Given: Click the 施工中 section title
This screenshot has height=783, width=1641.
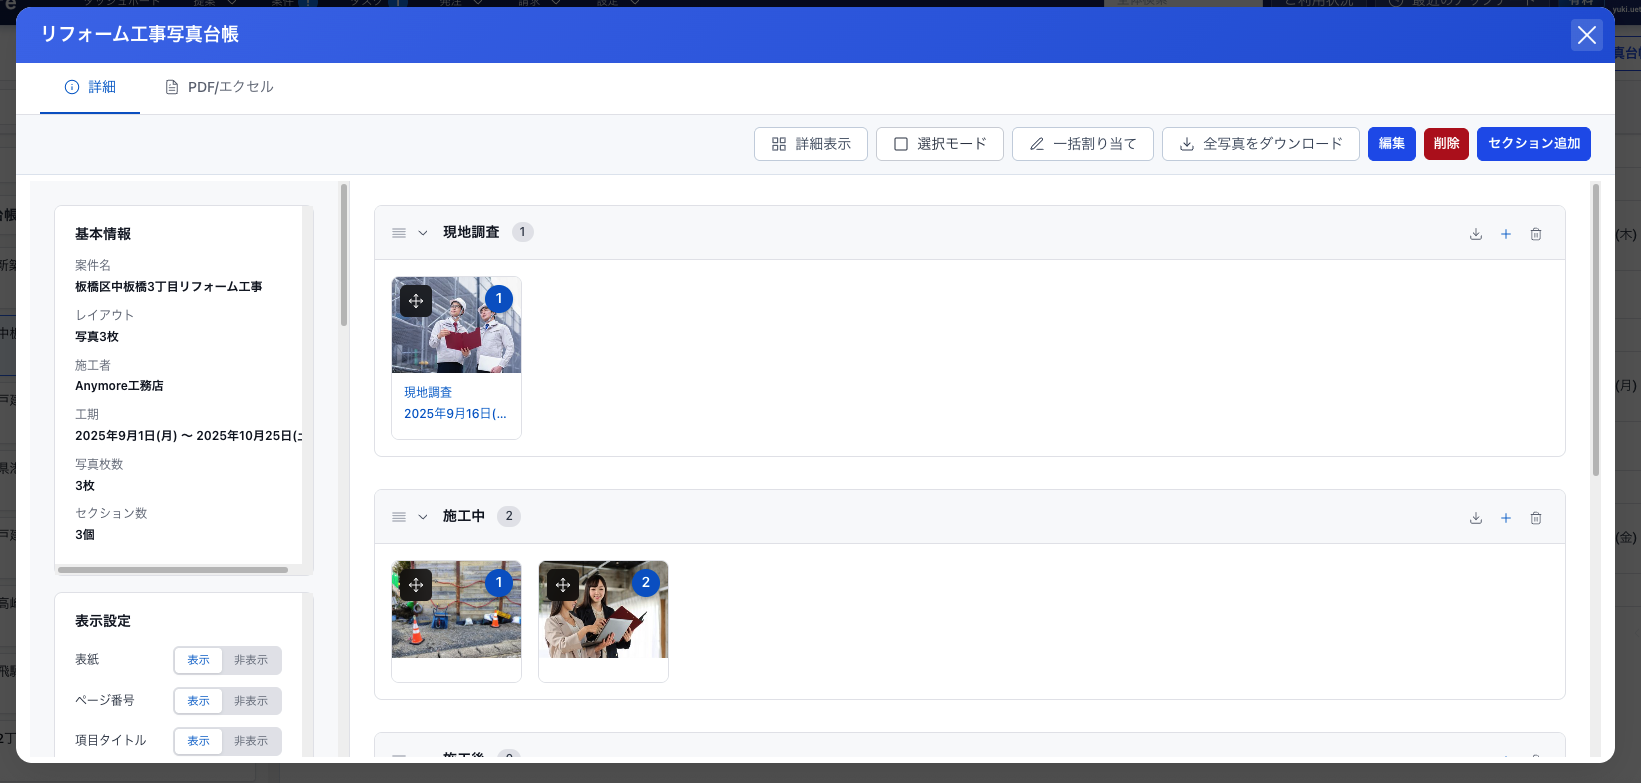Looking at the screenshot, I should click(464, 516).
